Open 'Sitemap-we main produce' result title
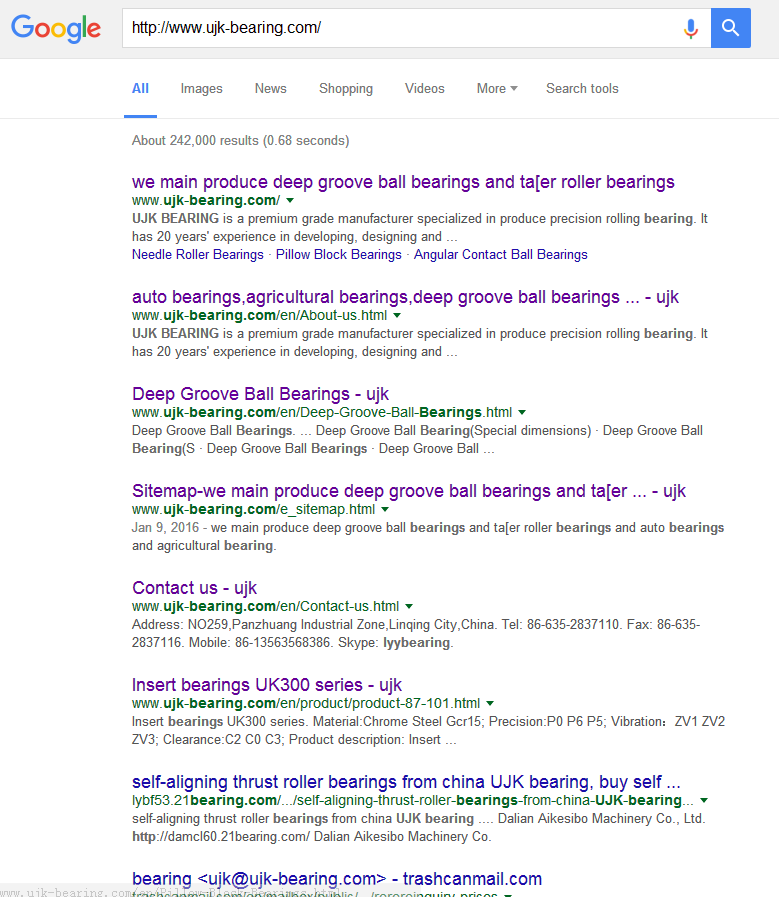This screenshot has height=897, width=779. click(x=409, y=491)
